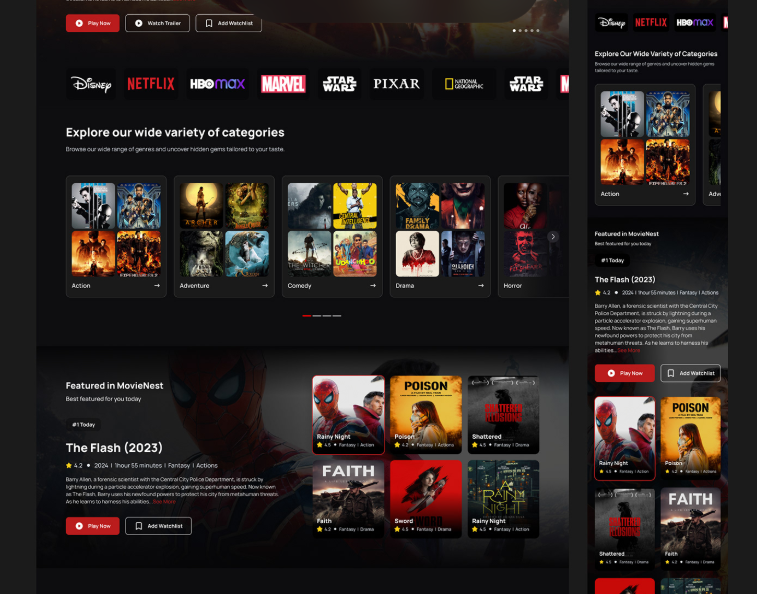
Task: Click the Marvel logo in the brand row
Action: tap(283, 84)
